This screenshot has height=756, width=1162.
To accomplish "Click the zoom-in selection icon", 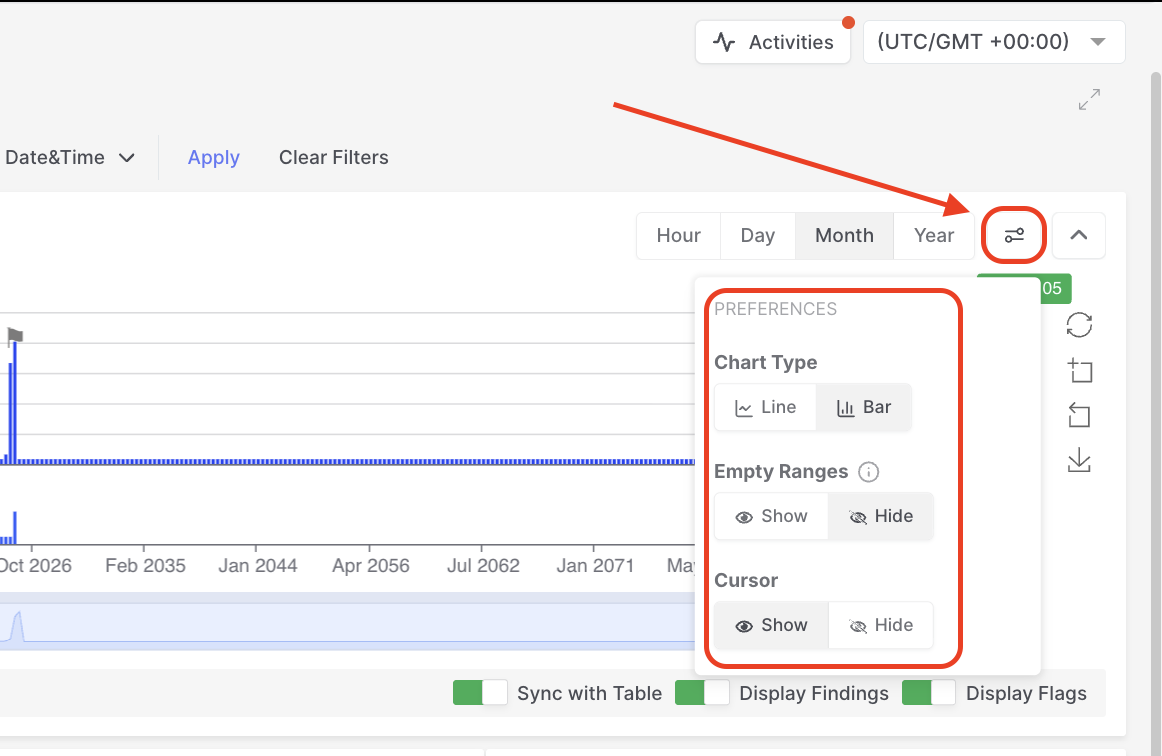I will click(1079, 371).
